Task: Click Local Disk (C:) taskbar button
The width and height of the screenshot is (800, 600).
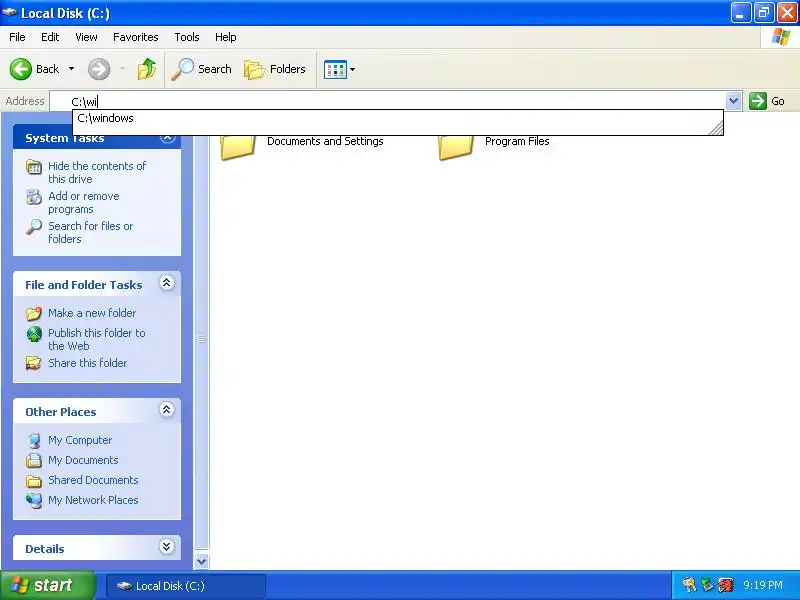Action: pos(186,586)
